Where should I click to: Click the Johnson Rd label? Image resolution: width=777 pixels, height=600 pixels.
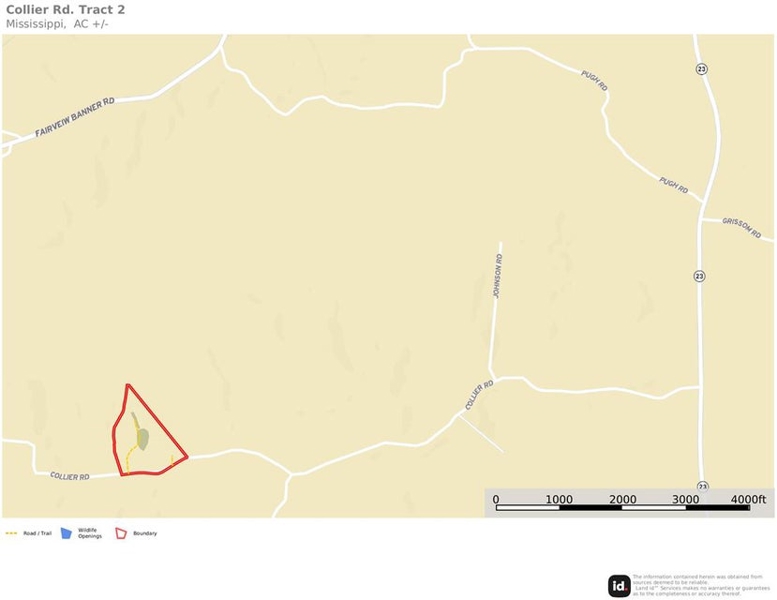(498, 276)
